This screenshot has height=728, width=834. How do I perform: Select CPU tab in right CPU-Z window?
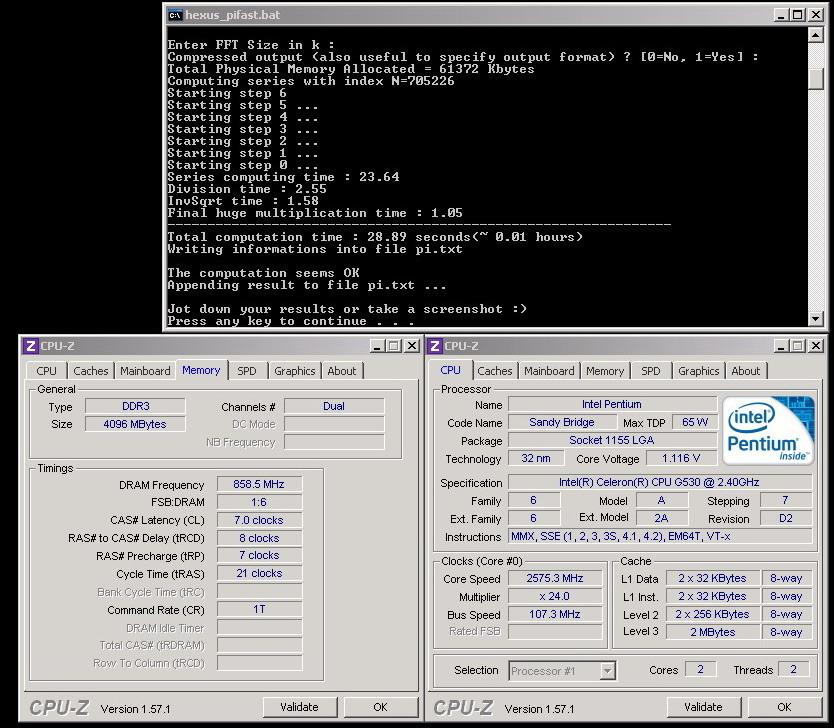[x=451, y=370]
